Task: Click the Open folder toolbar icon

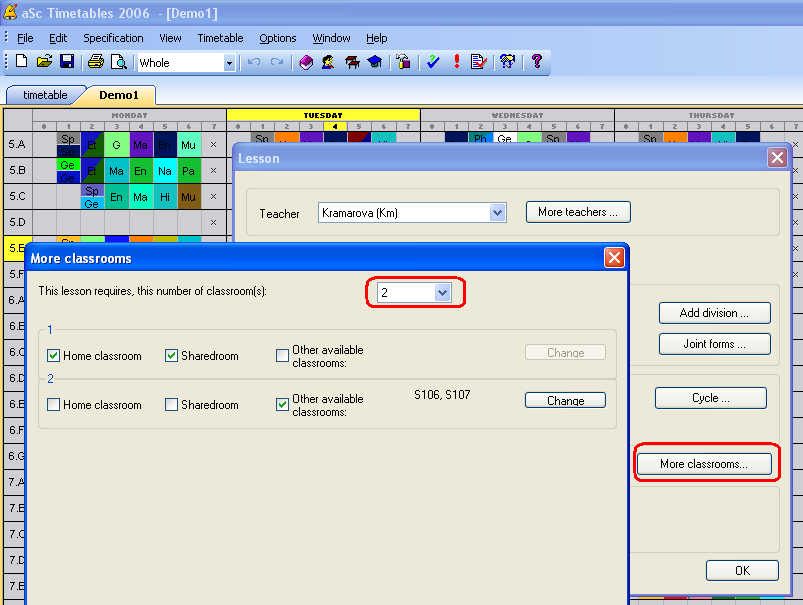Action: [x=44, y=62]
